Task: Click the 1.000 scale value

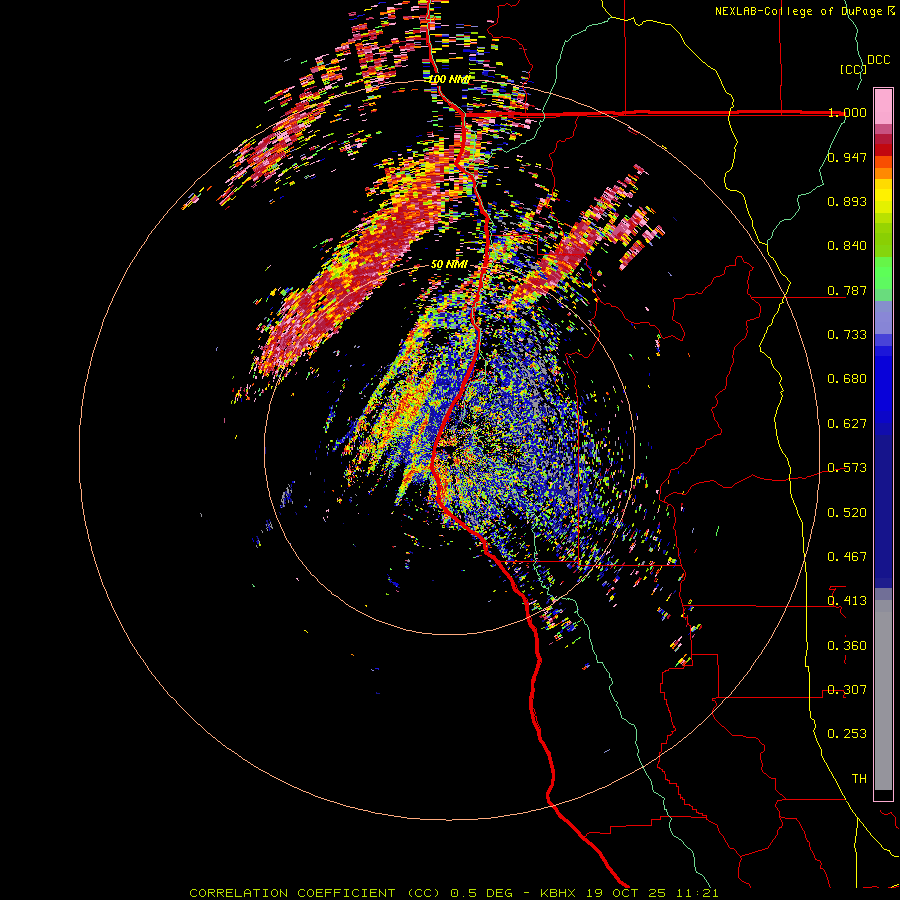Action: 847,112
